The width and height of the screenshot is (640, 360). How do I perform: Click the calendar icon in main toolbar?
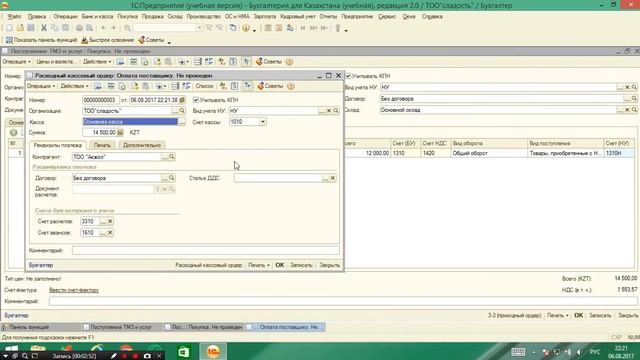click(279, 28)
